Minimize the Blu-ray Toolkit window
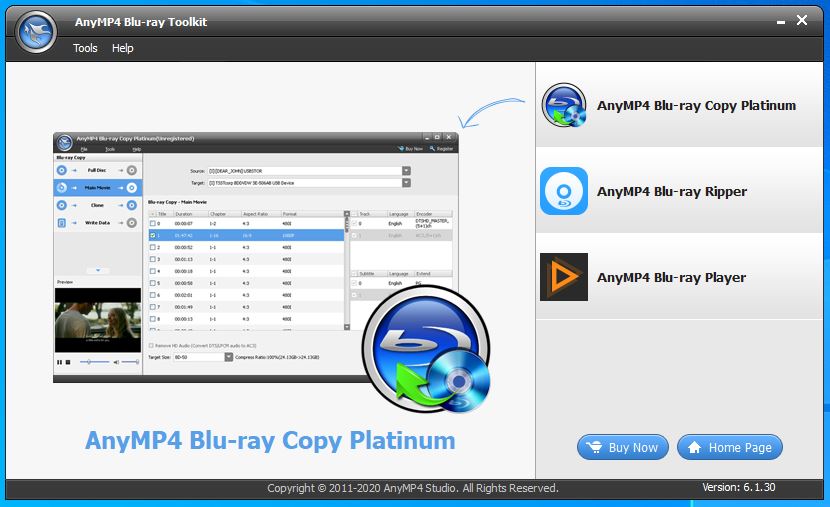830x507 pixels. pyautogui.click(x=781, y=22)
